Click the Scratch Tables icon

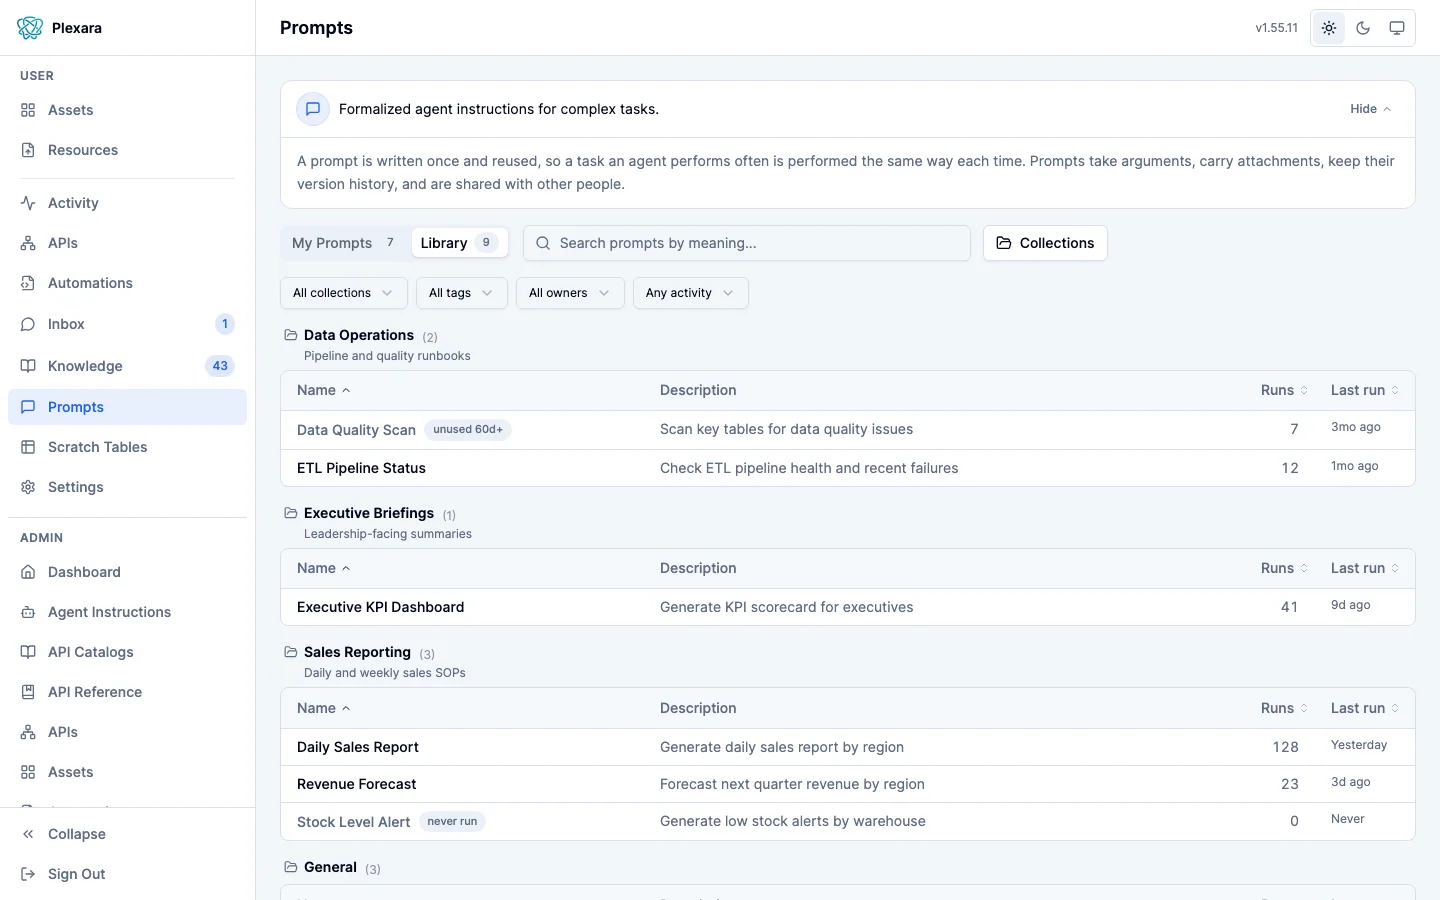click(28, 447)
